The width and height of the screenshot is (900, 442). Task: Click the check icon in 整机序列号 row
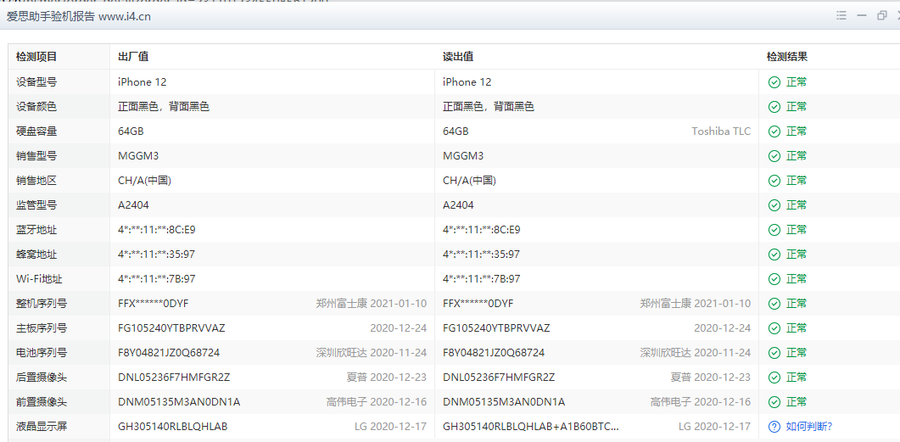tap(774, 304)
